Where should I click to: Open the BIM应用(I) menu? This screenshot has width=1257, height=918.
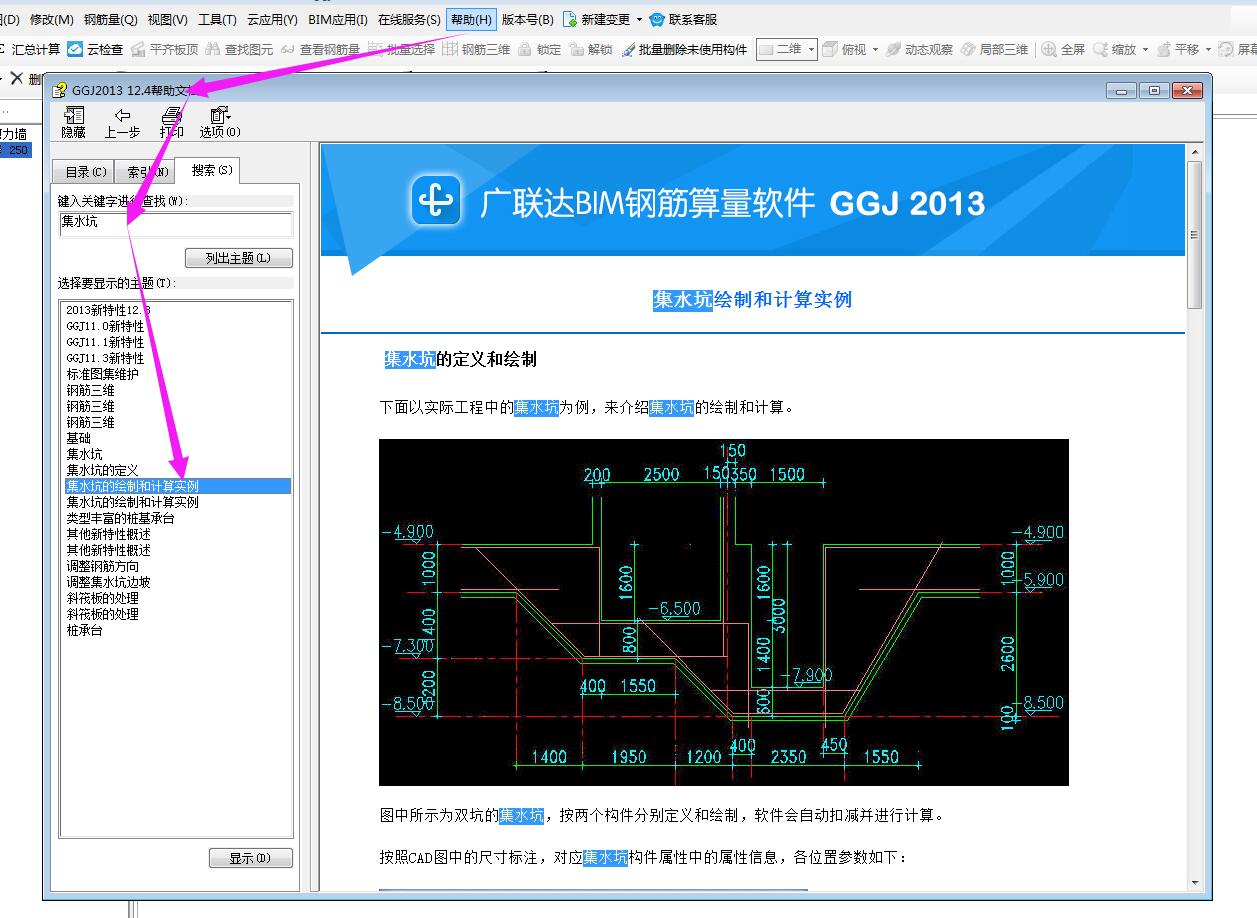(x=338, y=19)
